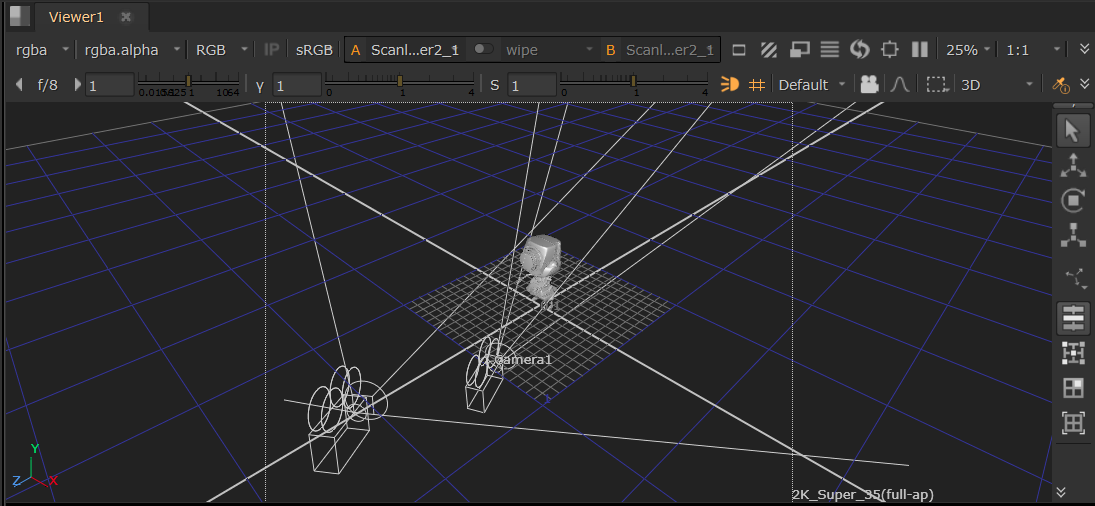Activate the Translate (move) tool
Screen dimensions: 1095x506
[x=1073, y=166]
